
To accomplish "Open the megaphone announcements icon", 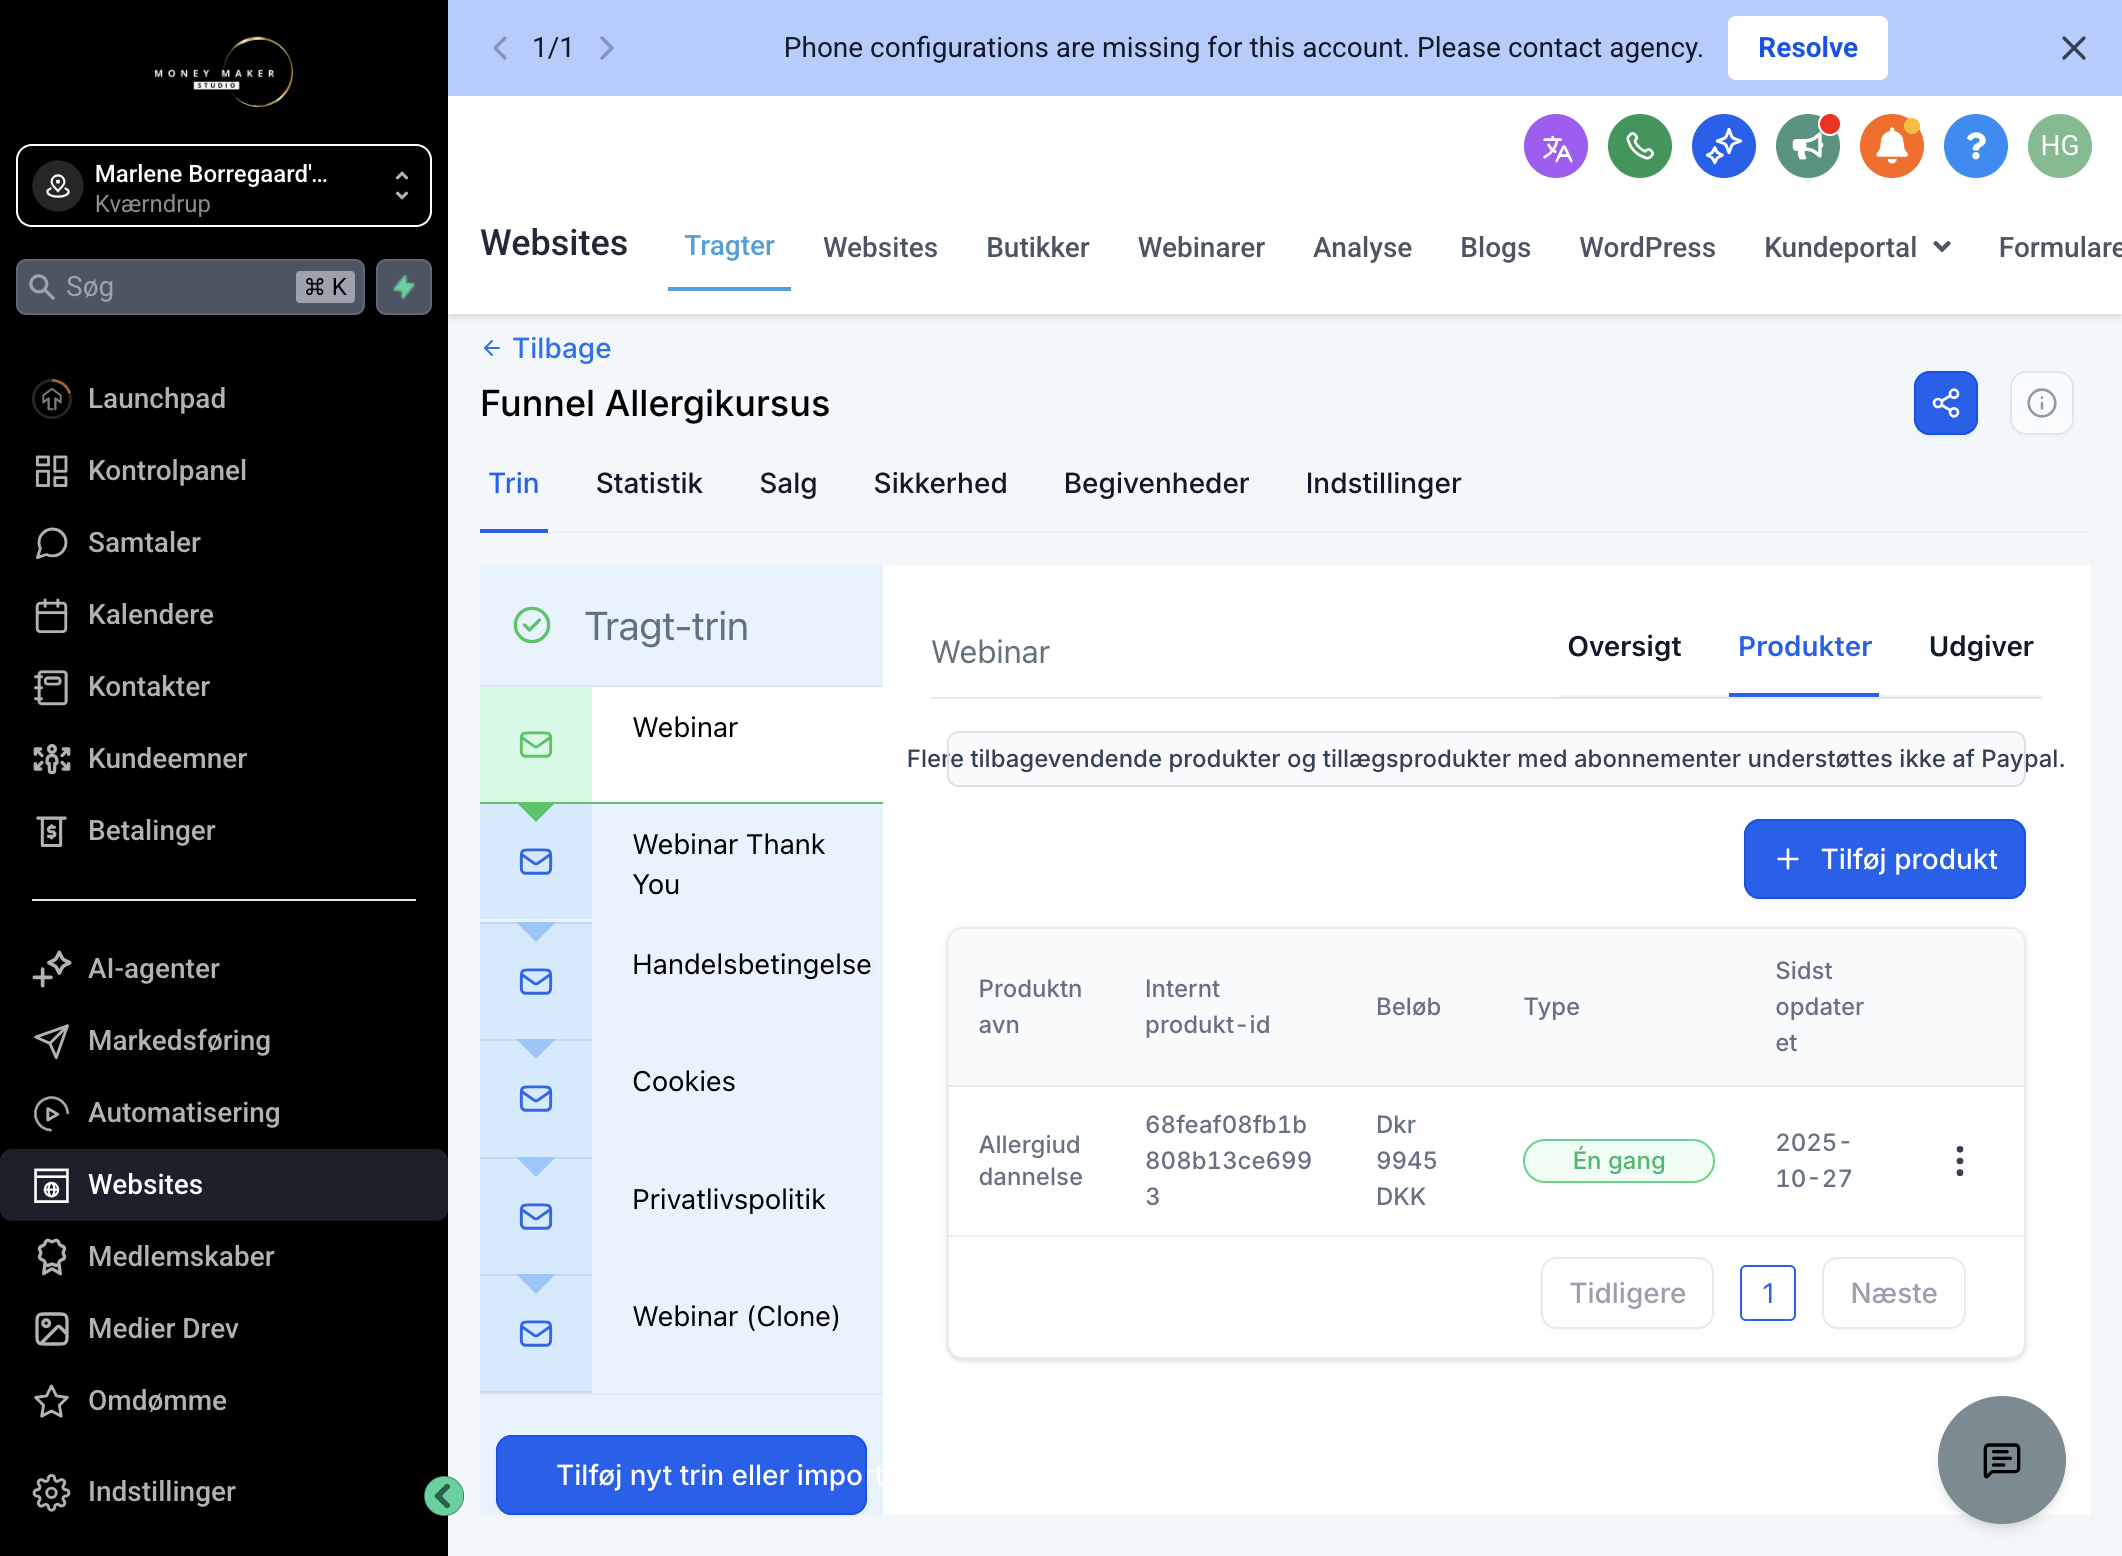I will point(1808,146).
